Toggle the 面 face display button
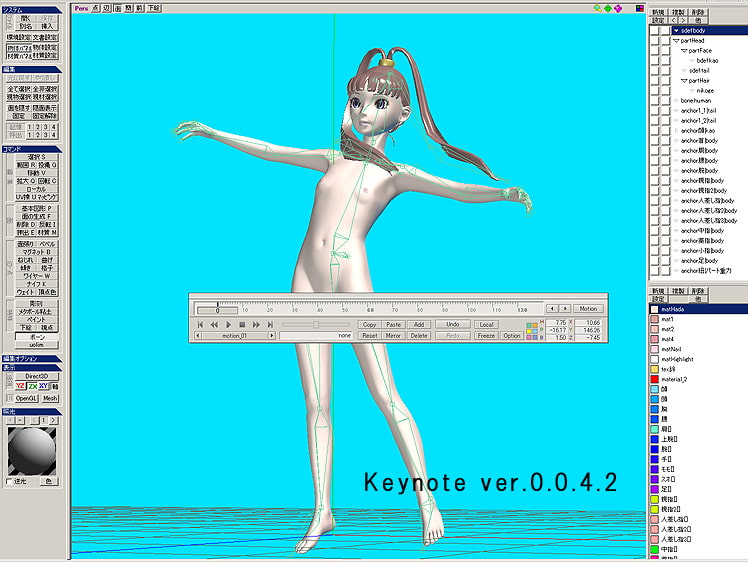This screenshot has width=748, height=562. (117, 9)
